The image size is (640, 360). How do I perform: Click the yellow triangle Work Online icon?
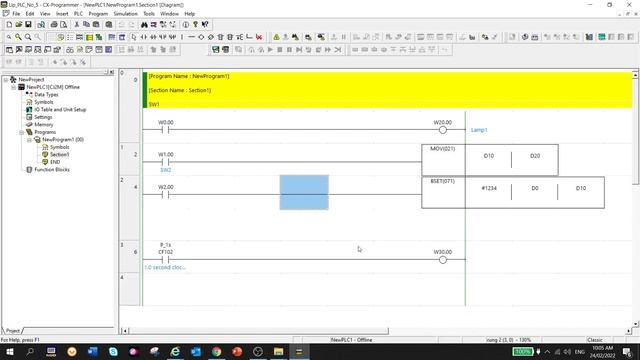pos(276,37)
